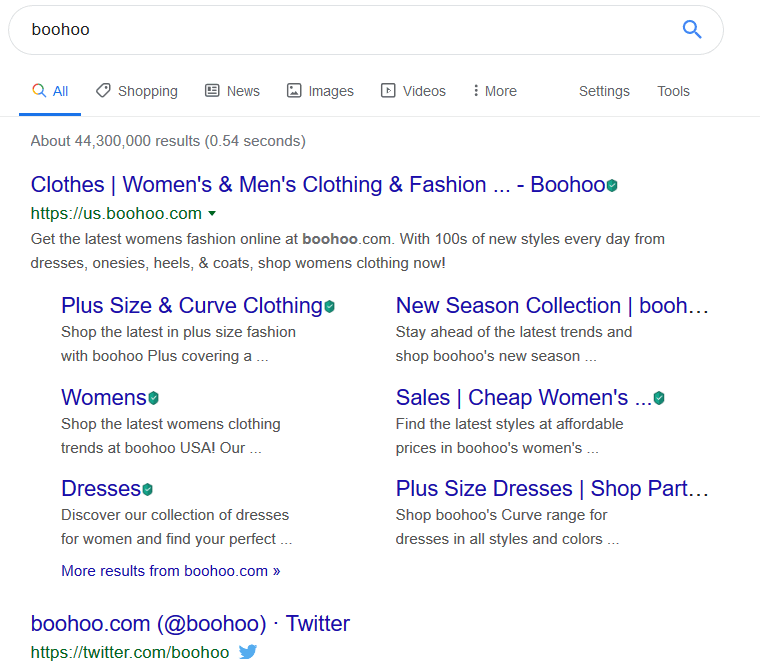Click the colored magnifier icon beside All
The image size is (760, 669).
[39, 90]
